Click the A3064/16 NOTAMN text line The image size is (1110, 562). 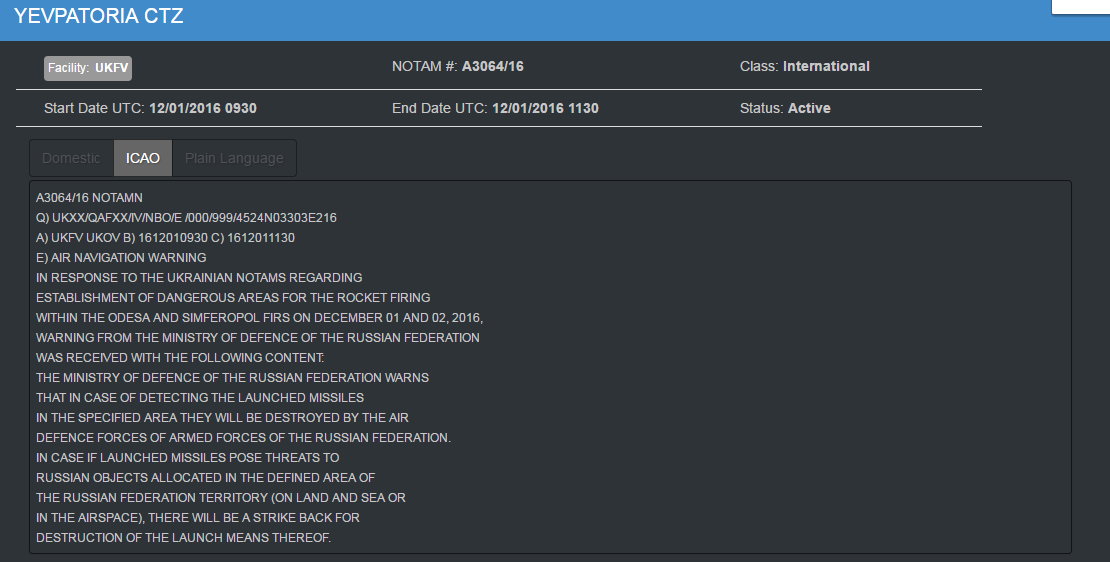[89, 198]
